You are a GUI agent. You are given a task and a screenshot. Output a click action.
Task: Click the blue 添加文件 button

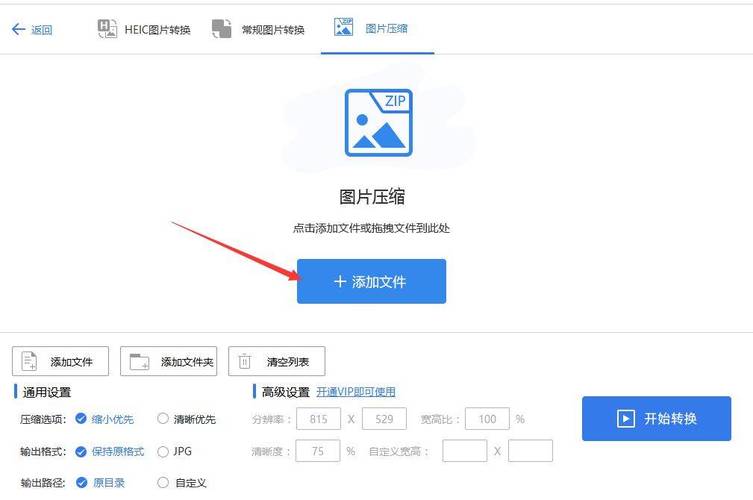(371, 281)
